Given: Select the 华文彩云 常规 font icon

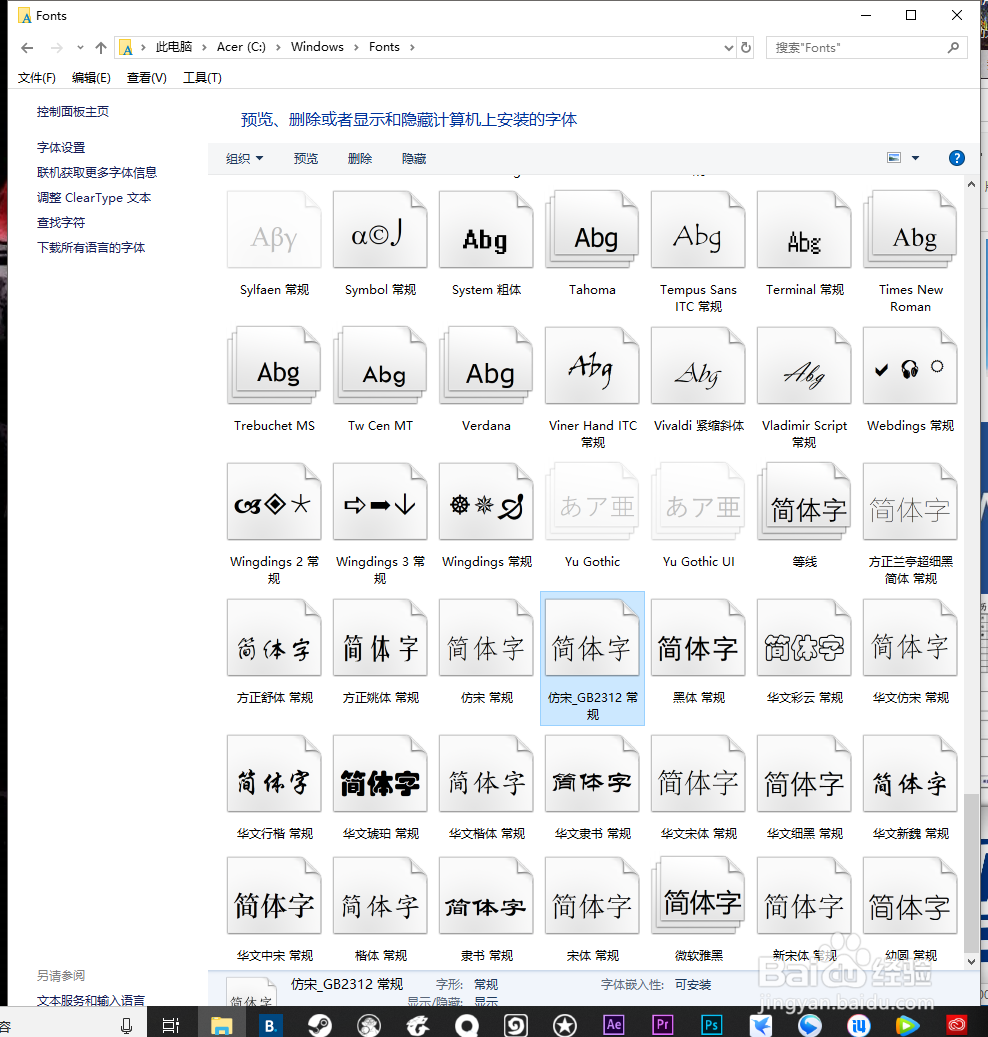Looking at the screenshot, I should coord(804,638).
